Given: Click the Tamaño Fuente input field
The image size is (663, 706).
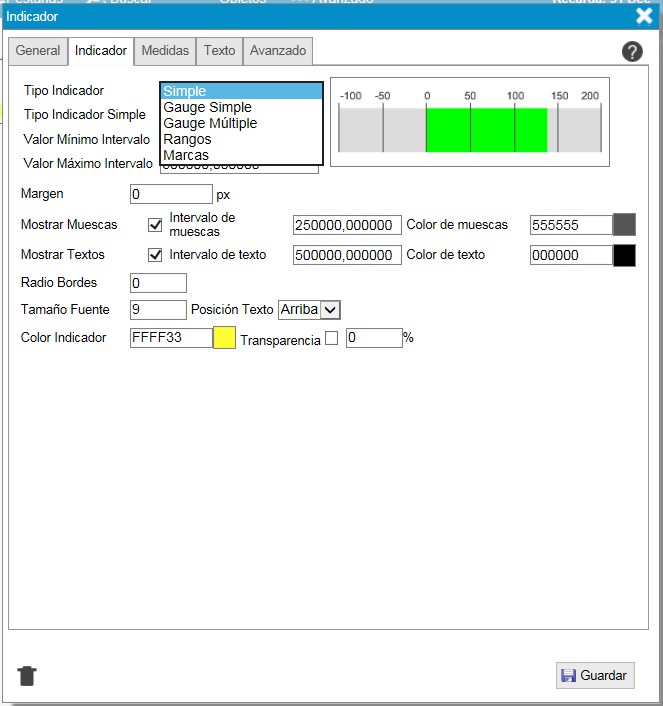Looking at the screenshot, I should point(158,310).
